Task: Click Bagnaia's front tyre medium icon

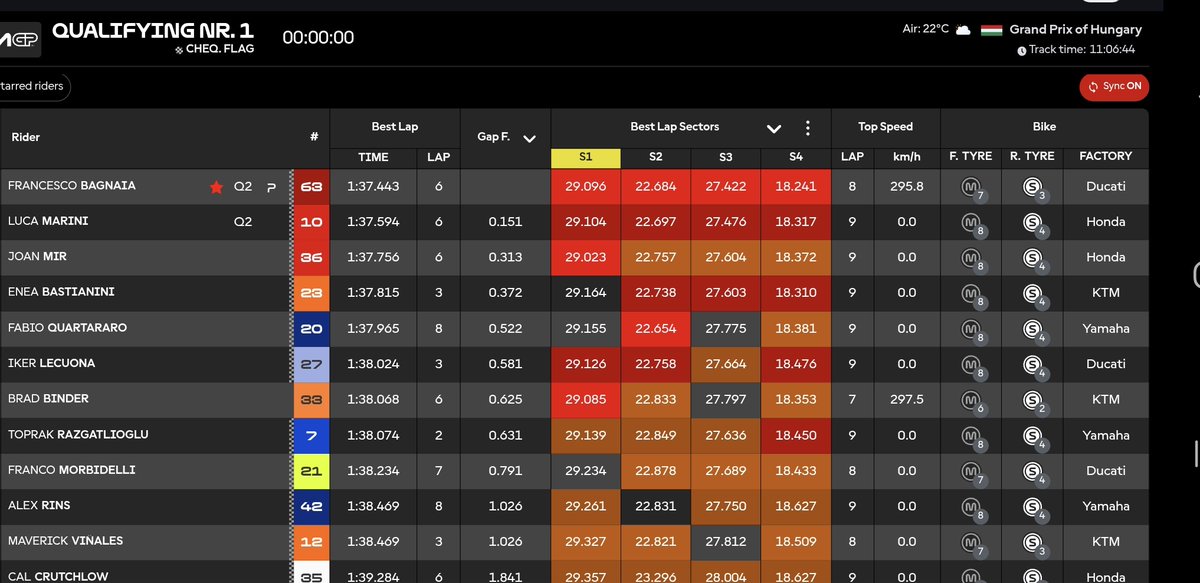Action: [x=972, y=188]
